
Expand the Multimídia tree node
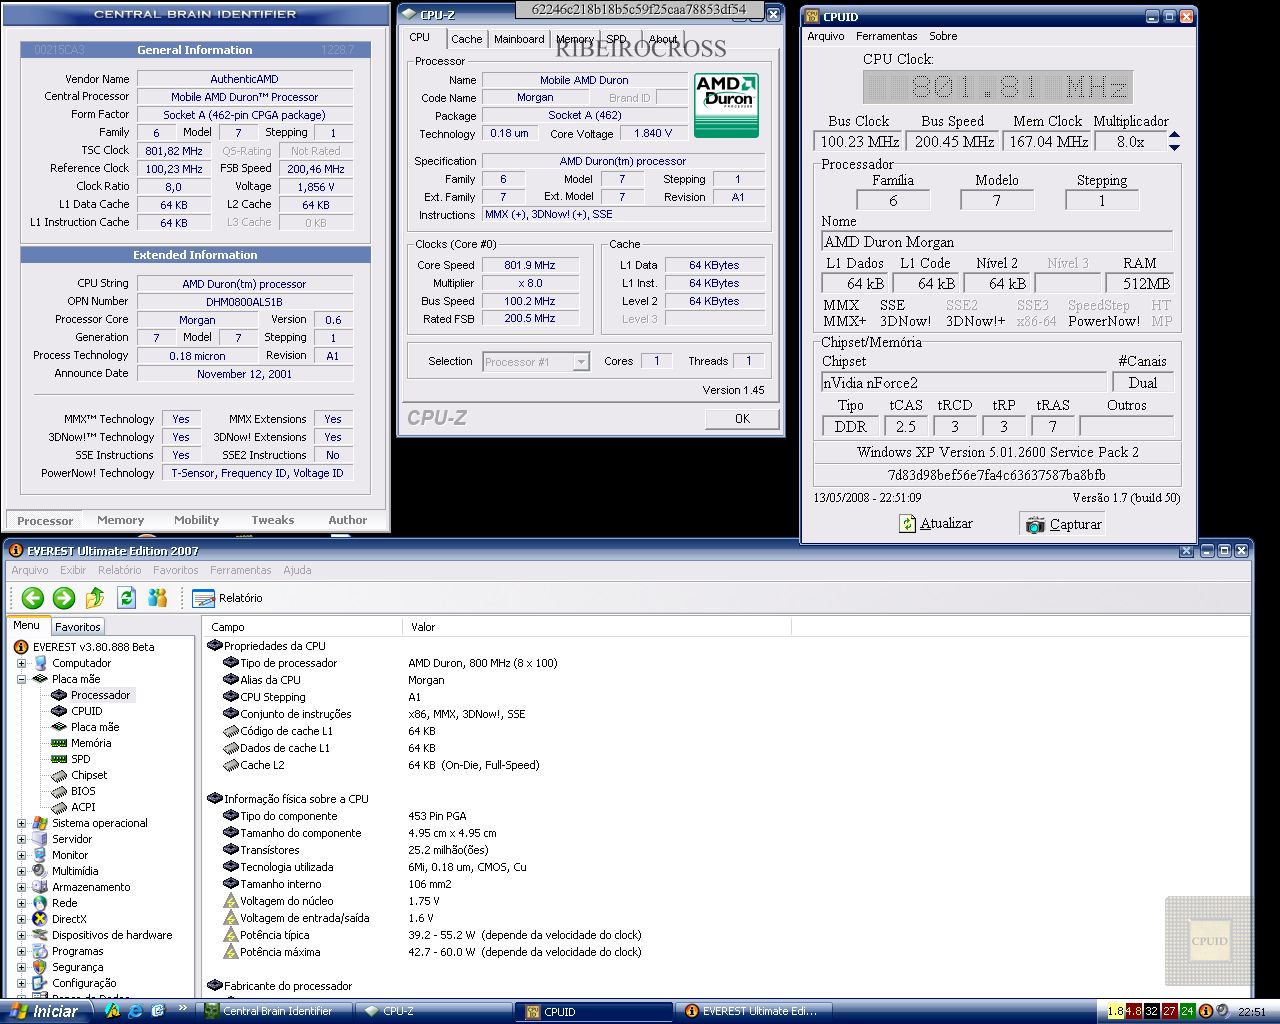click(22, 871)
